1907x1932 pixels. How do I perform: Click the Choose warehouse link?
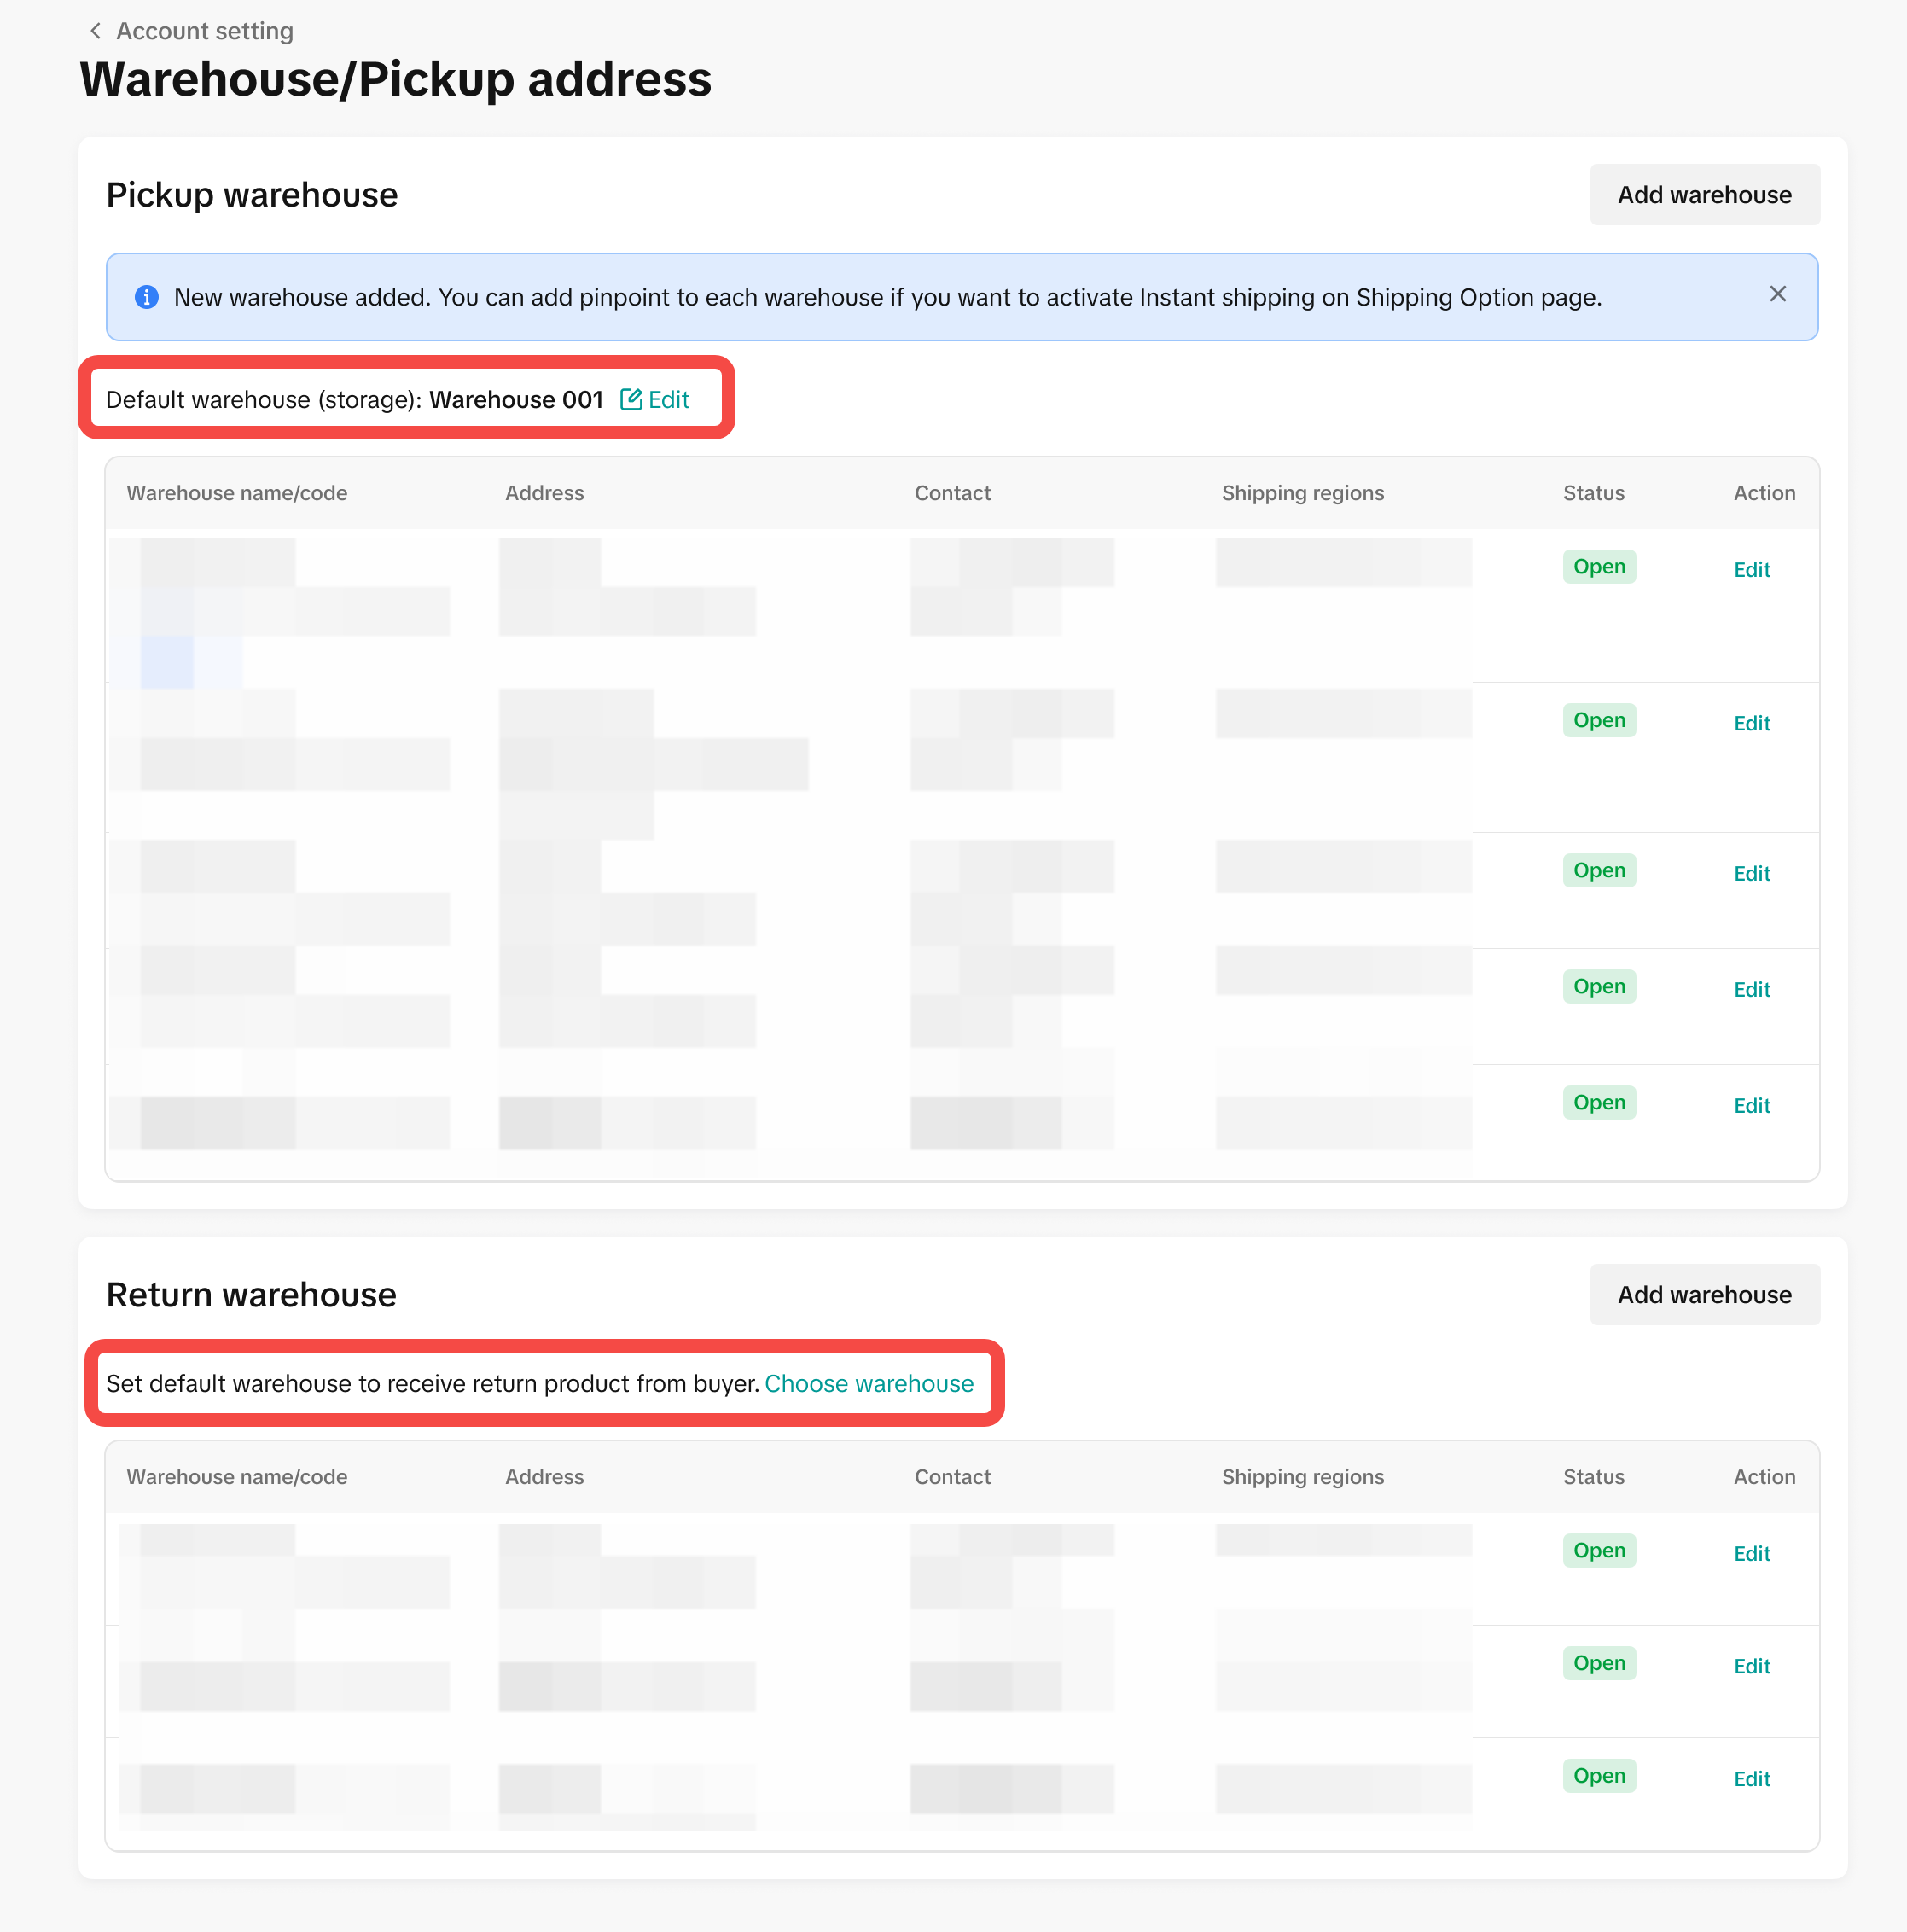[x=868, y=1384]
